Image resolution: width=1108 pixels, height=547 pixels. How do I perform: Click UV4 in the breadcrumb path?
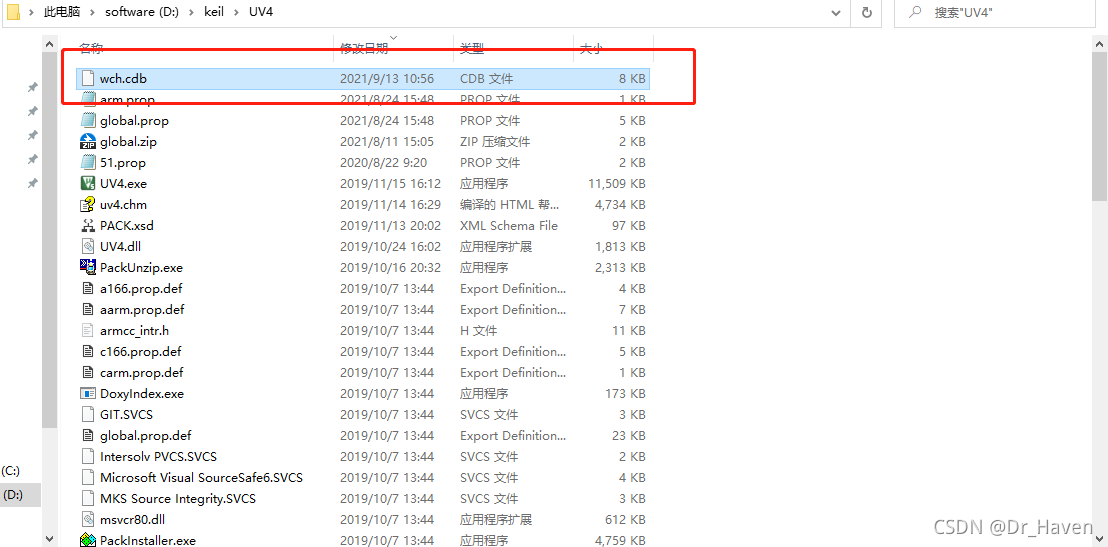[261, 12]
